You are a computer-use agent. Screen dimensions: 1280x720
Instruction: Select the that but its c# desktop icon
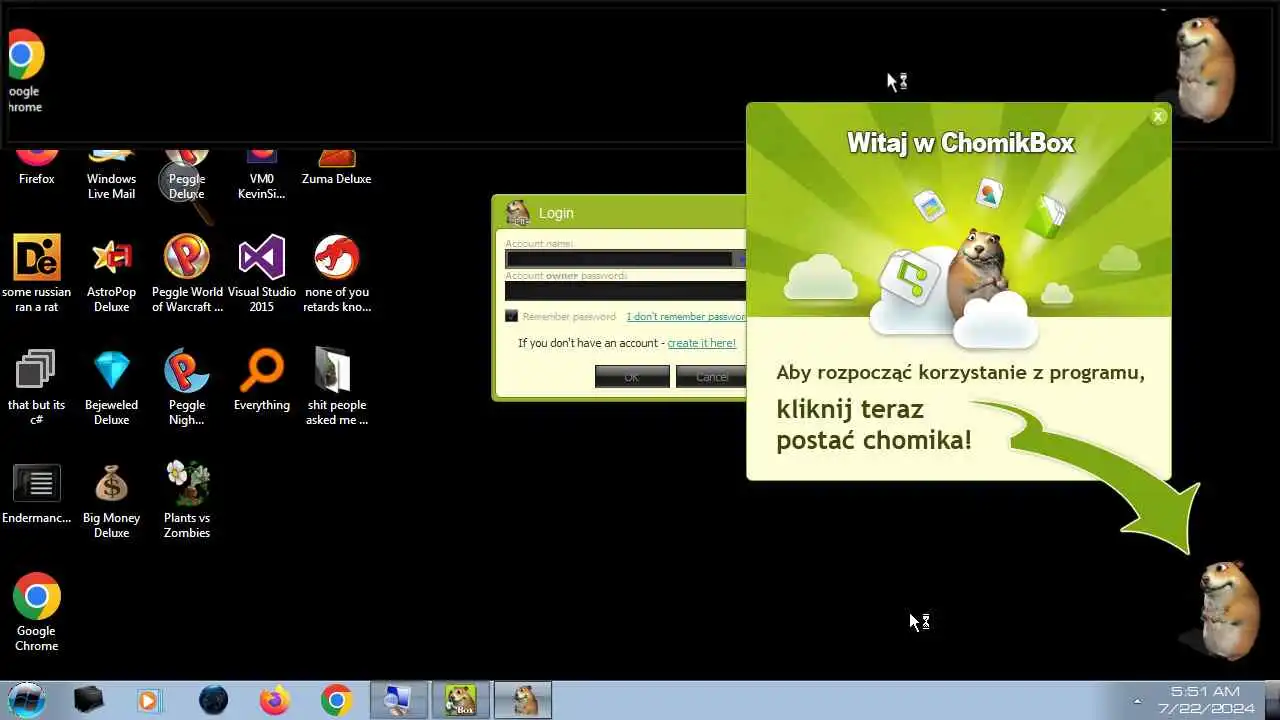[37, 386]
